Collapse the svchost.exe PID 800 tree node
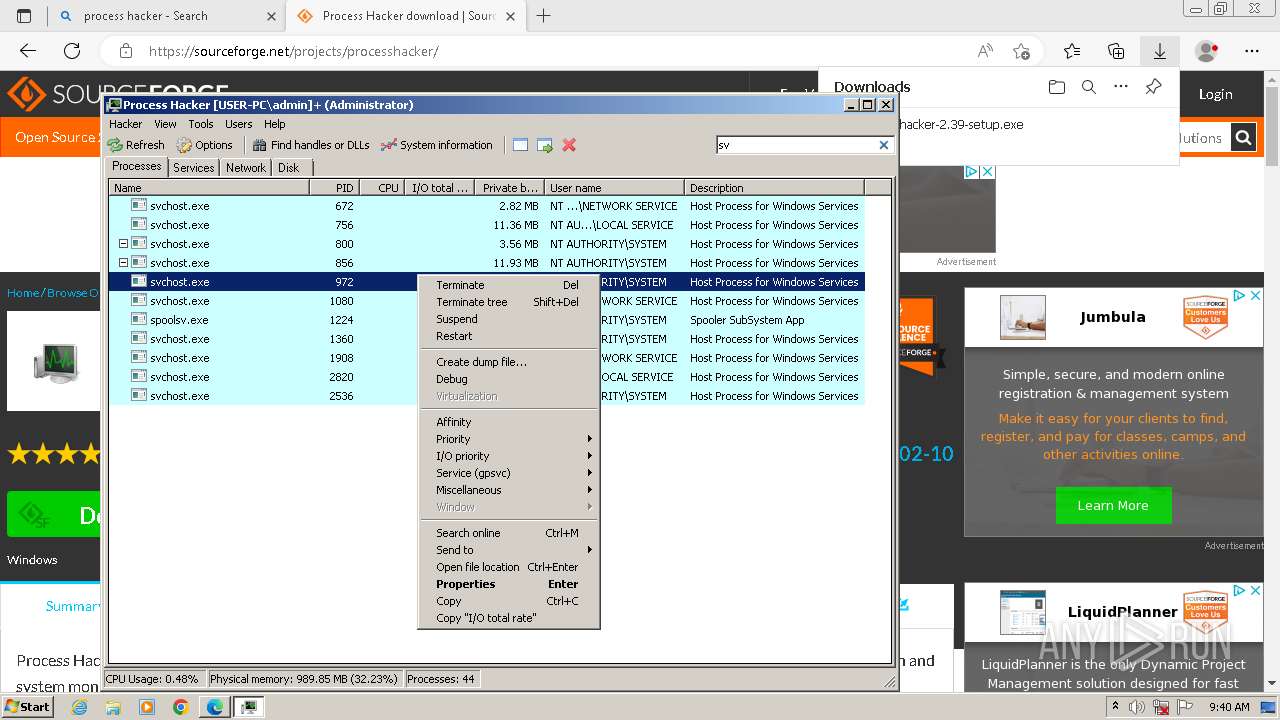The height and width of the screenshot is (720, 1280). click(x=123, y=244)
